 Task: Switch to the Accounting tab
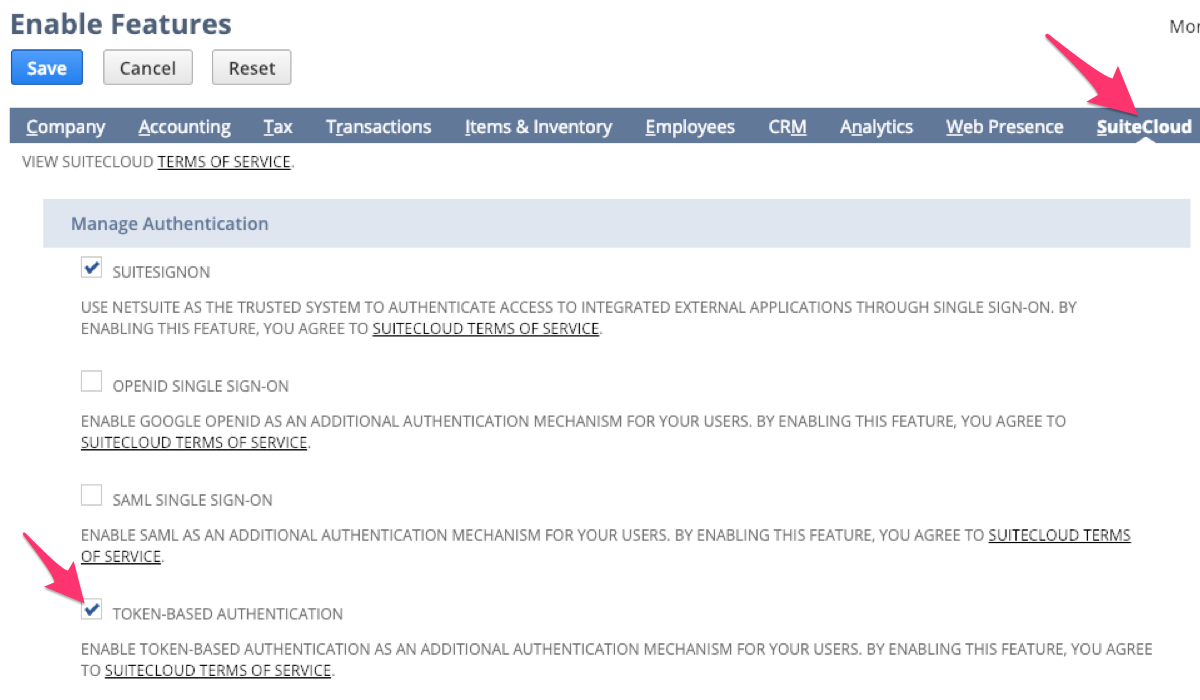click(185, 127)
